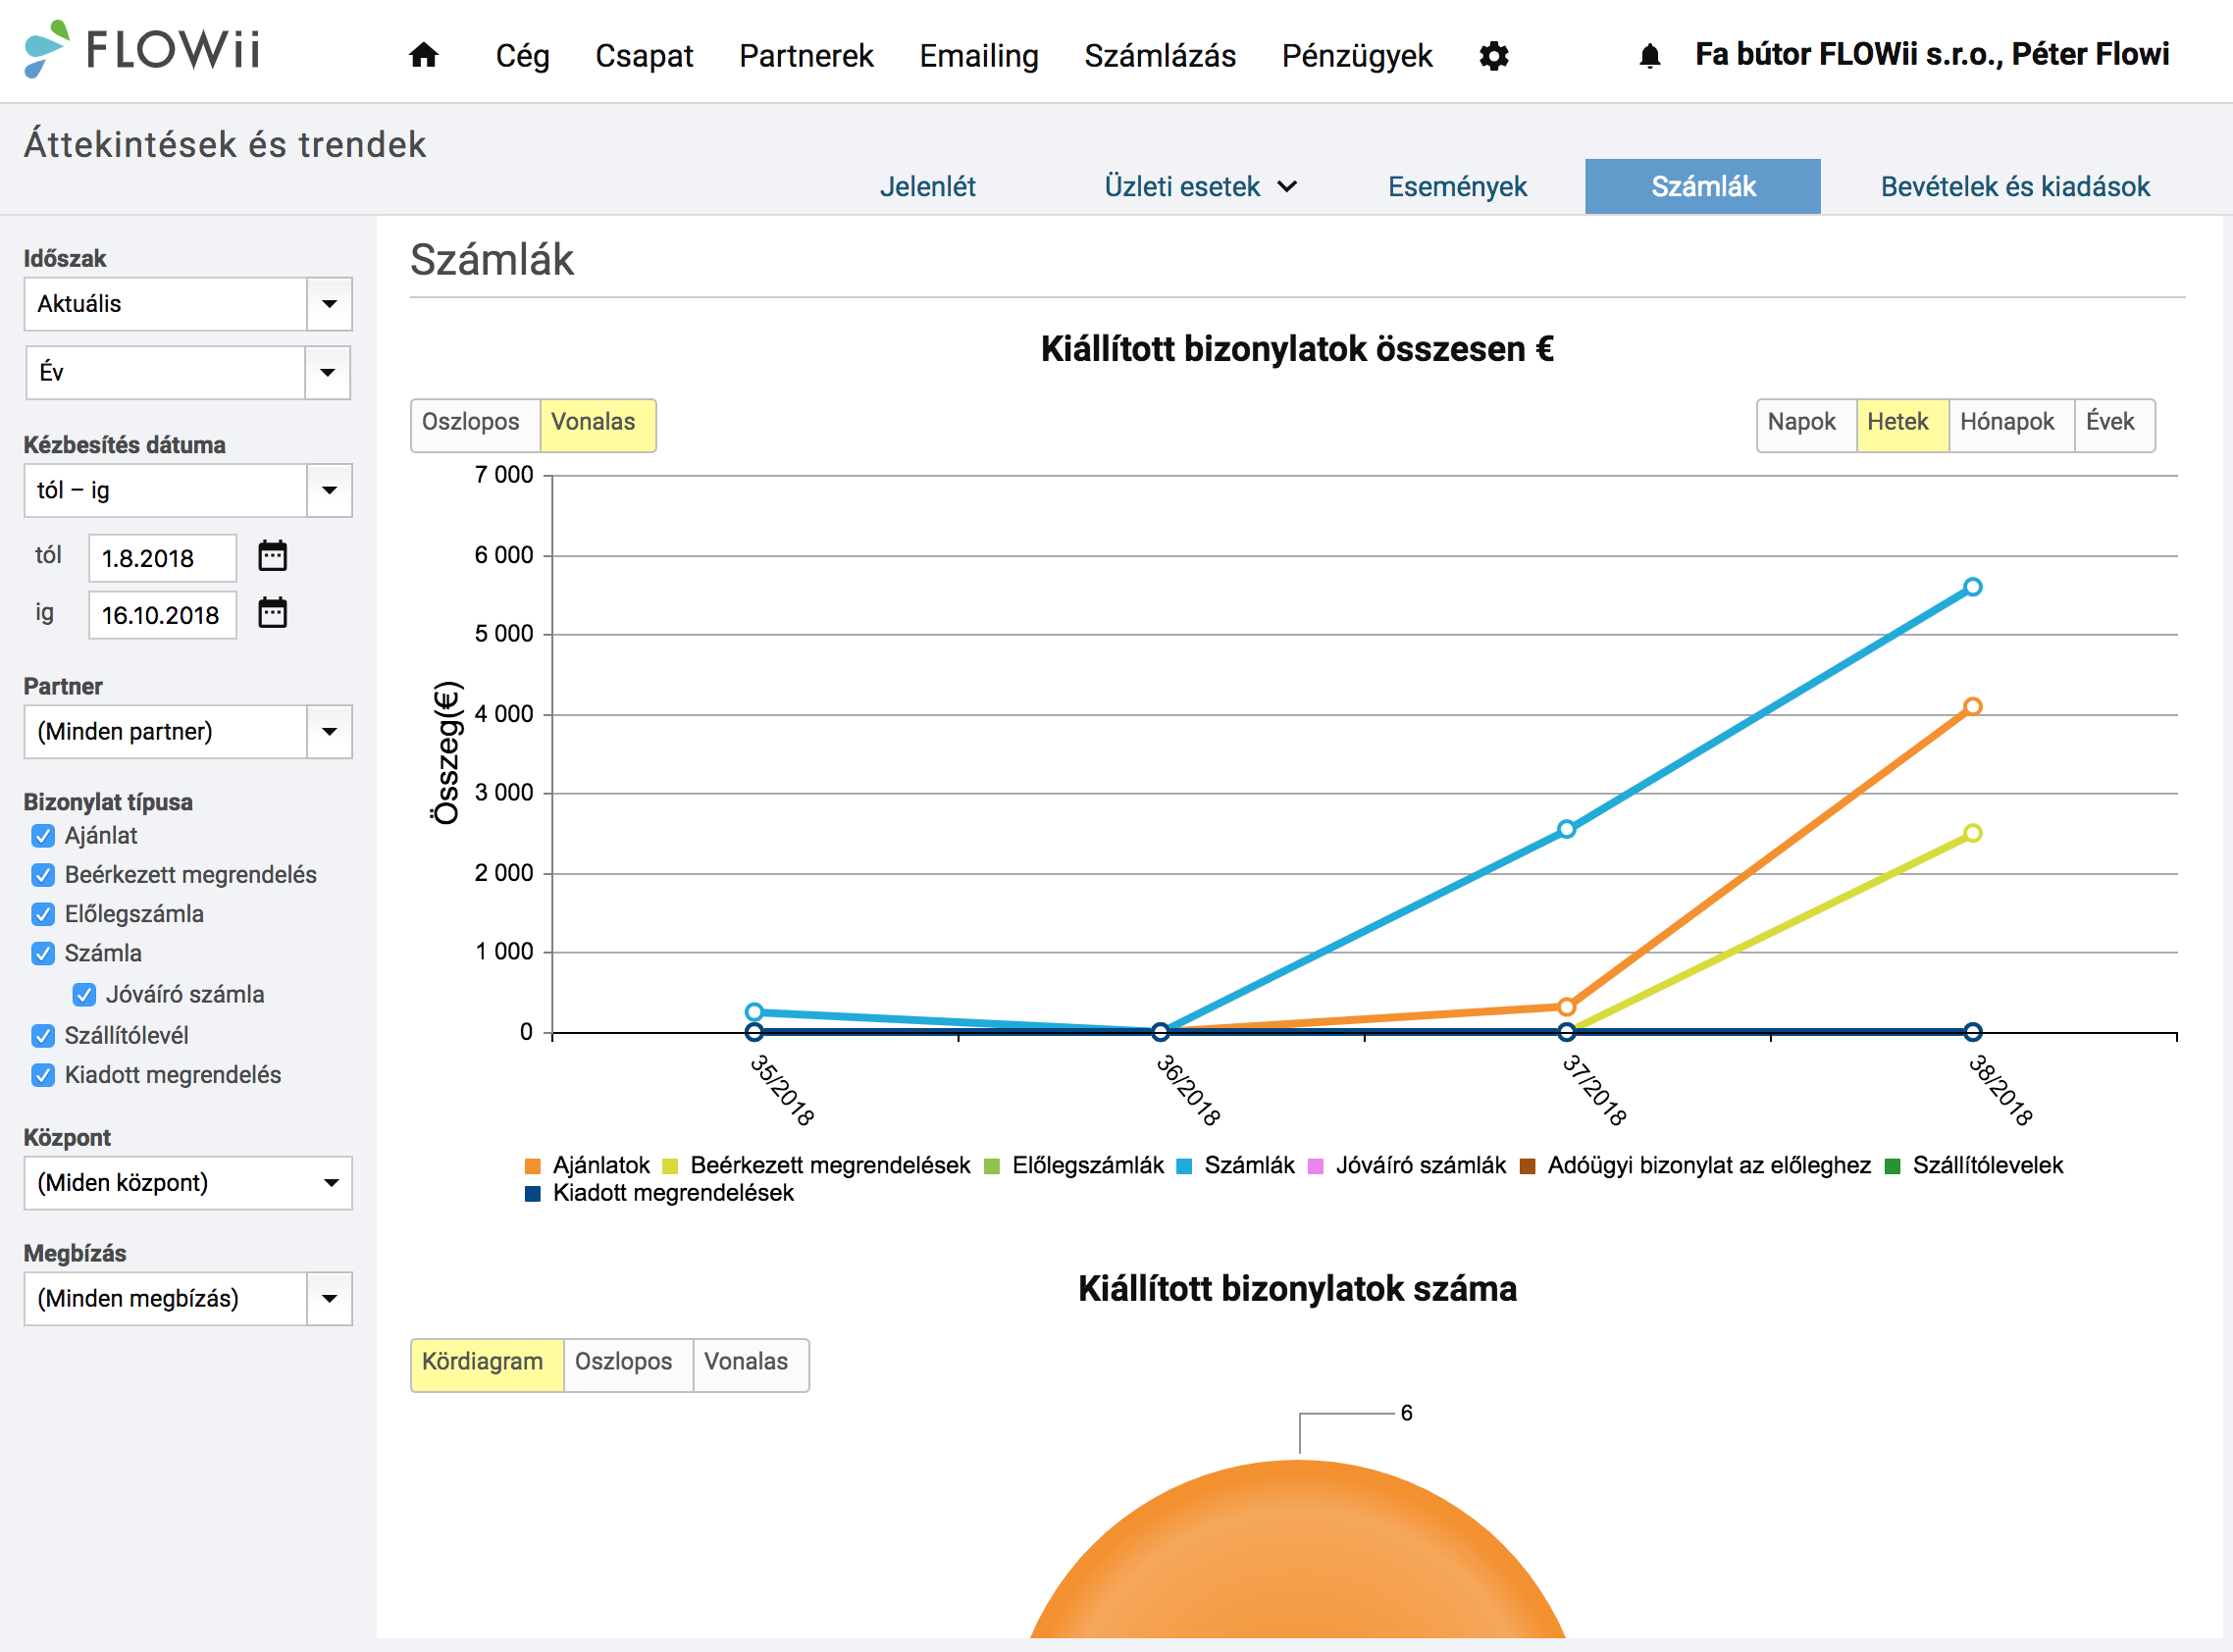Viewport: 2233px width, 1652px height.
Task: Uncheck the Ajánlat checkbox
Action: (x=43, y=836)
